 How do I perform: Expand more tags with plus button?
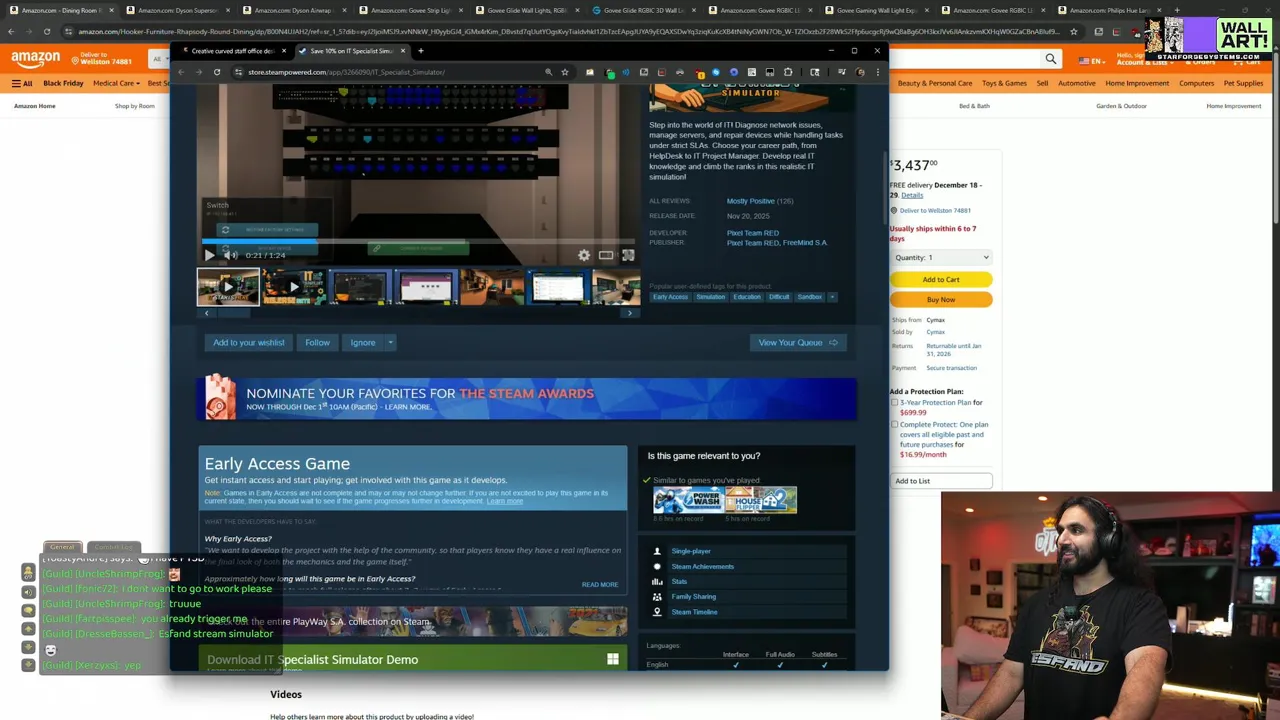(x=832, y=297)
